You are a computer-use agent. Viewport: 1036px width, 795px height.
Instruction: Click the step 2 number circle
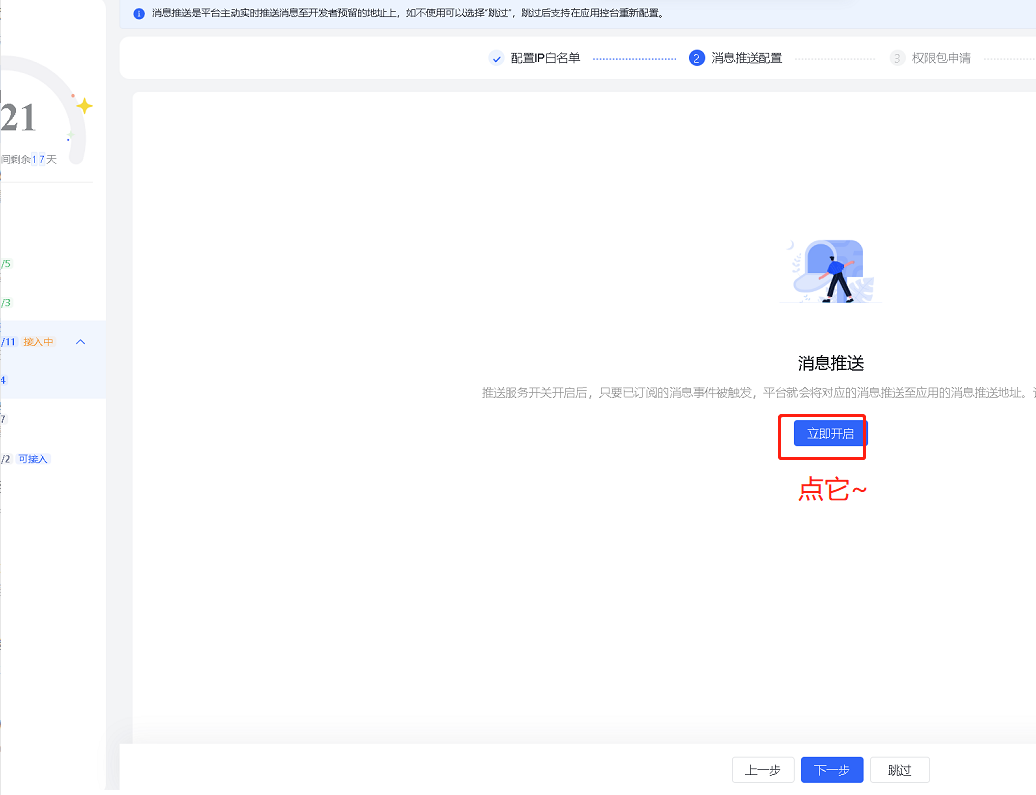[x=696, y=58]
